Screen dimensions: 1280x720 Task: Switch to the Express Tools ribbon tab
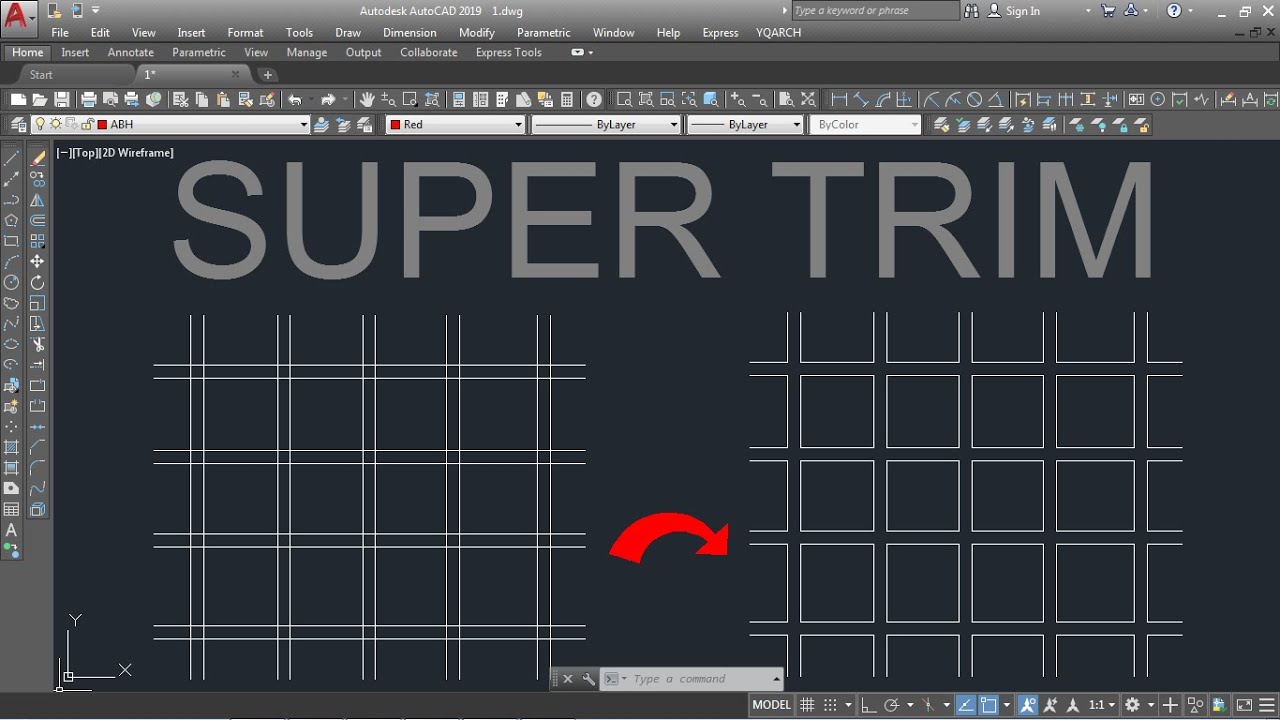pos(508,52)
